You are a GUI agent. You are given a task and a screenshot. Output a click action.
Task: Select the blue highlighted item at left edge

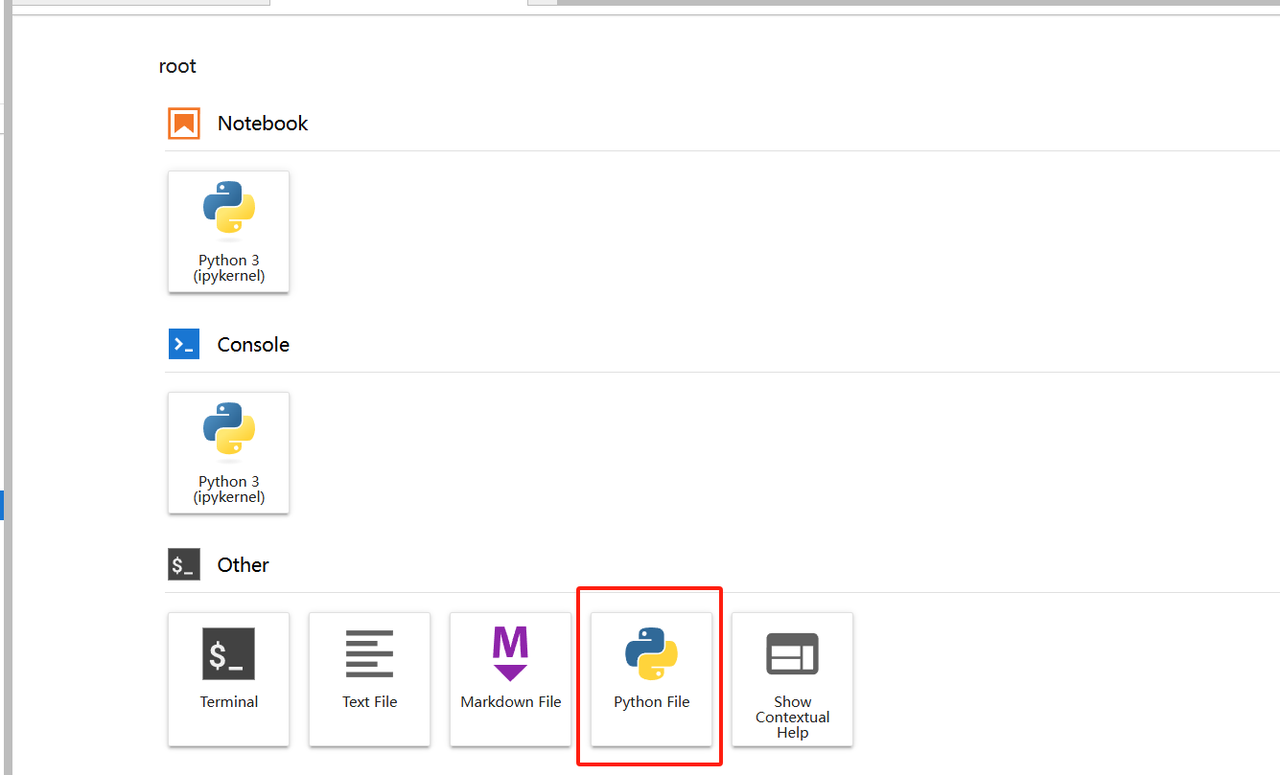pyautogui.click(x=2, y=505)
